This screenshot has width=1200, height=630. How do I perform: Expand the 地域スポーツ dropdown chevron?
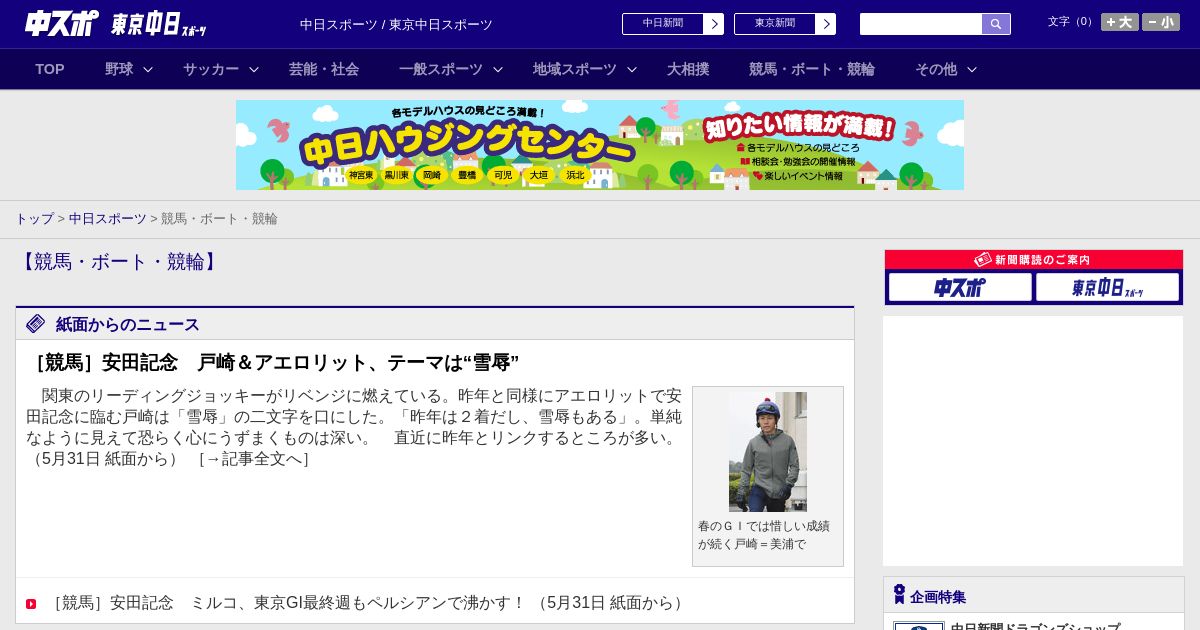pyautogui.click(x=632, y=69)
